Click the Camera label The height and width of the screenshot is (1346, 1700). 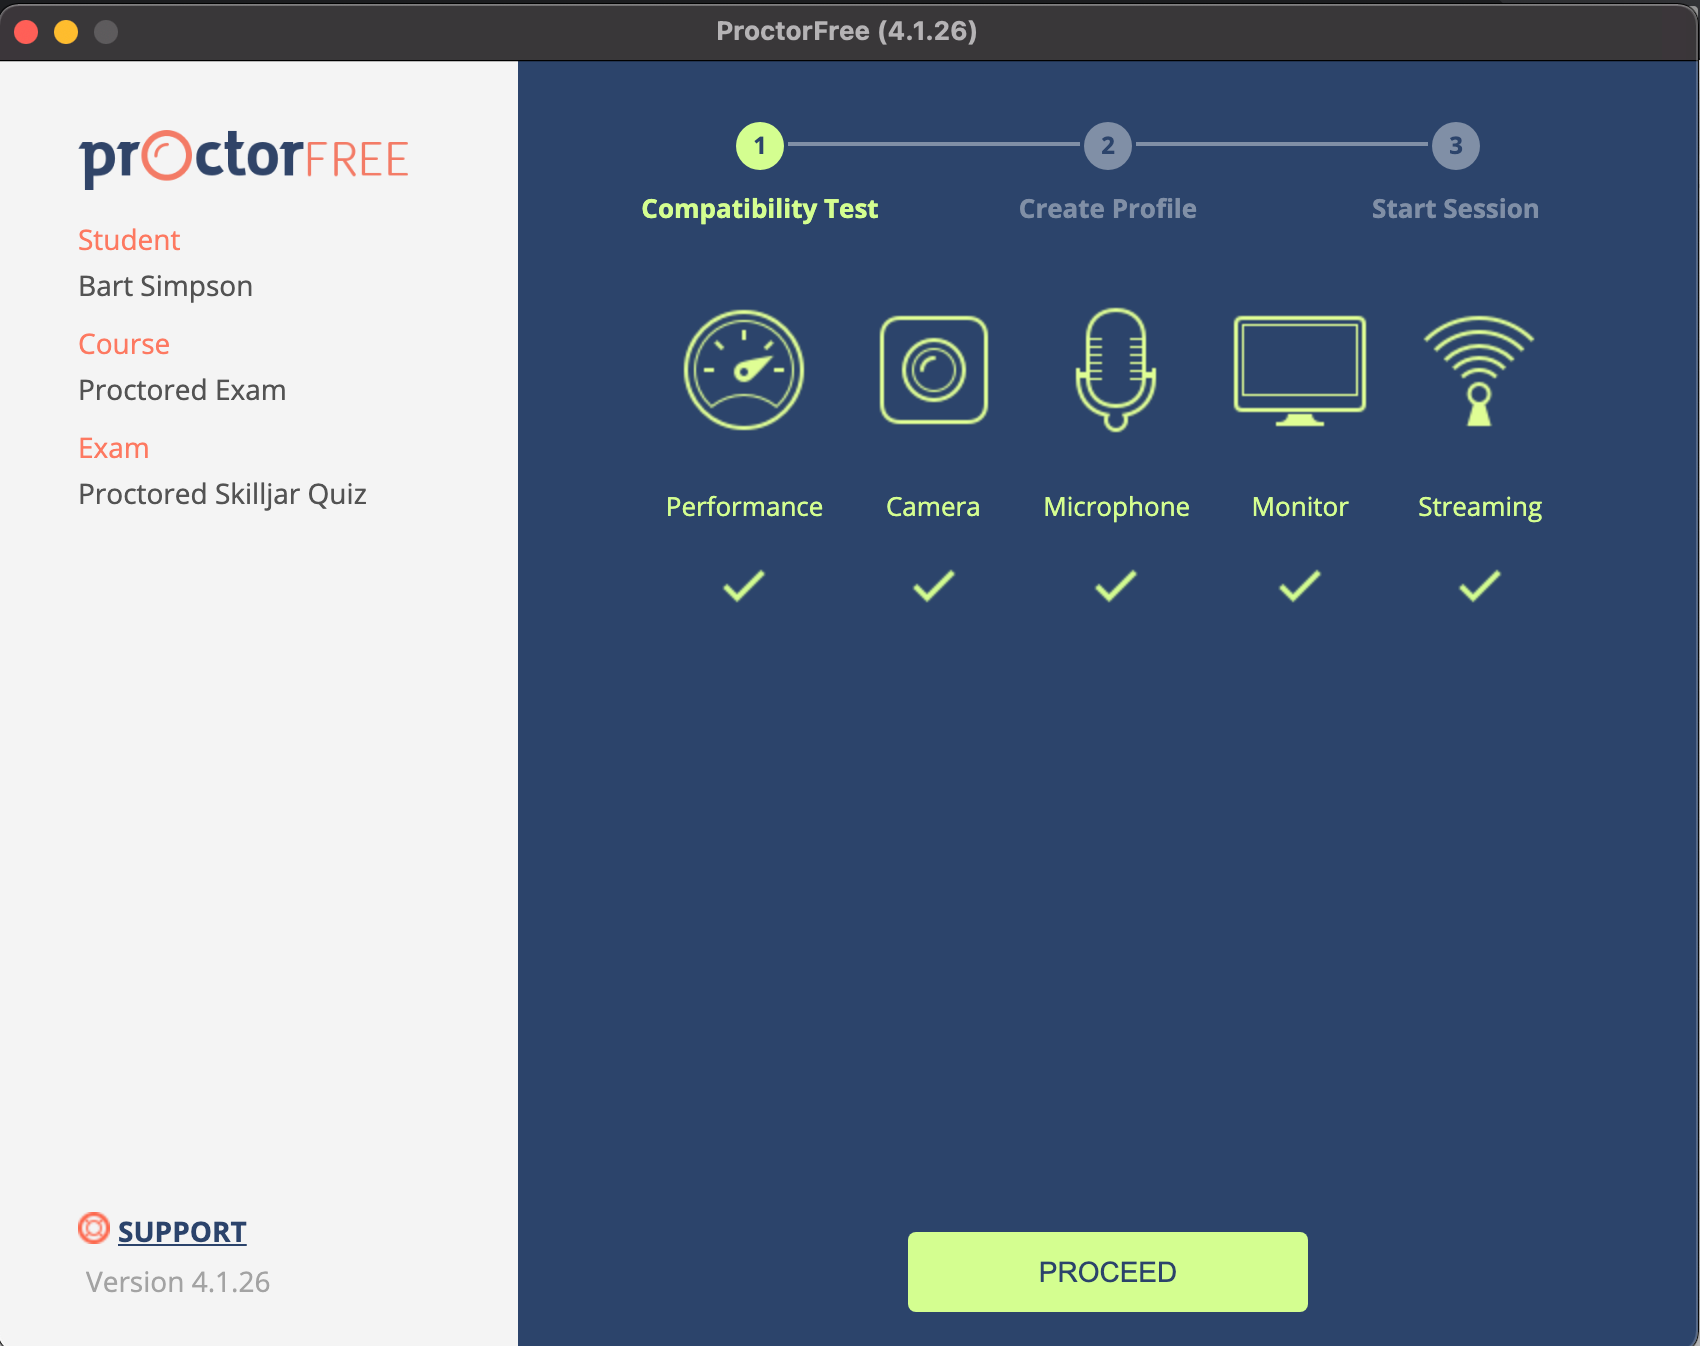click(x=933, y=507)
